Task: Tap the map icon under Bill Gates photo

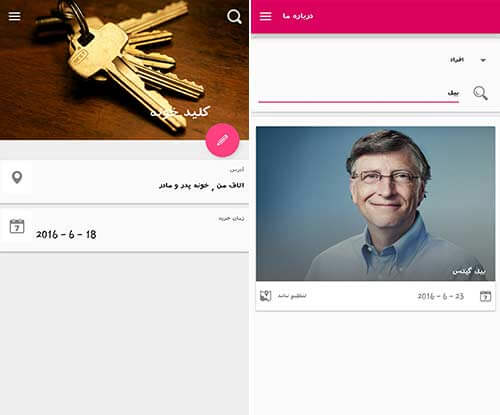Action: click(266, 296)
